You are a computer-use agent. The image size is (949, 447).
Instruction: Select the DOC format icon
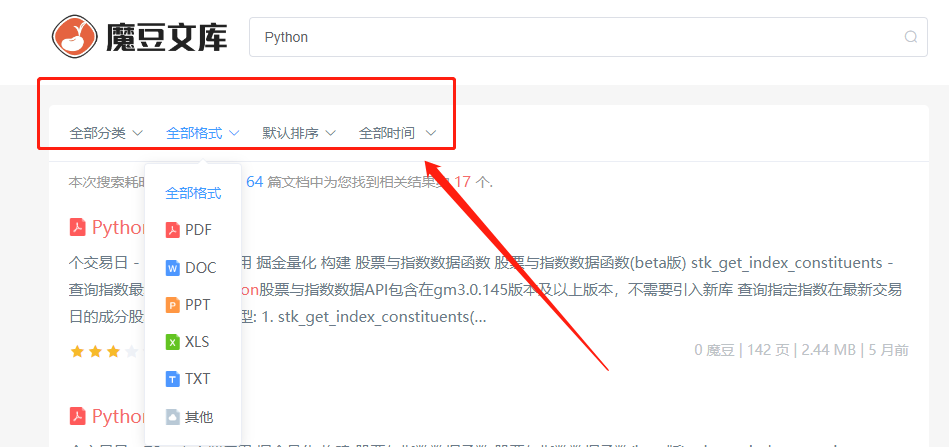pos(172,268)
